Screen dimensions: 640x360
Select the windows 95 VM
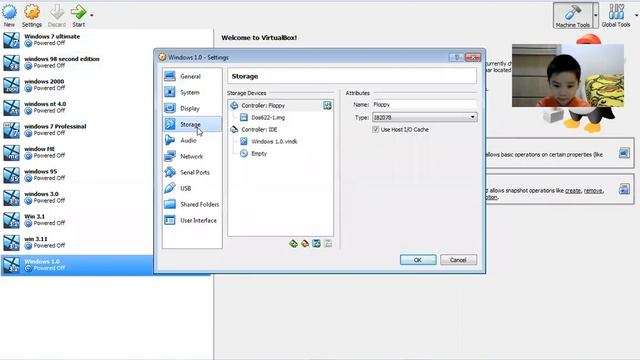pyautogui.click(x=106, y=175)
